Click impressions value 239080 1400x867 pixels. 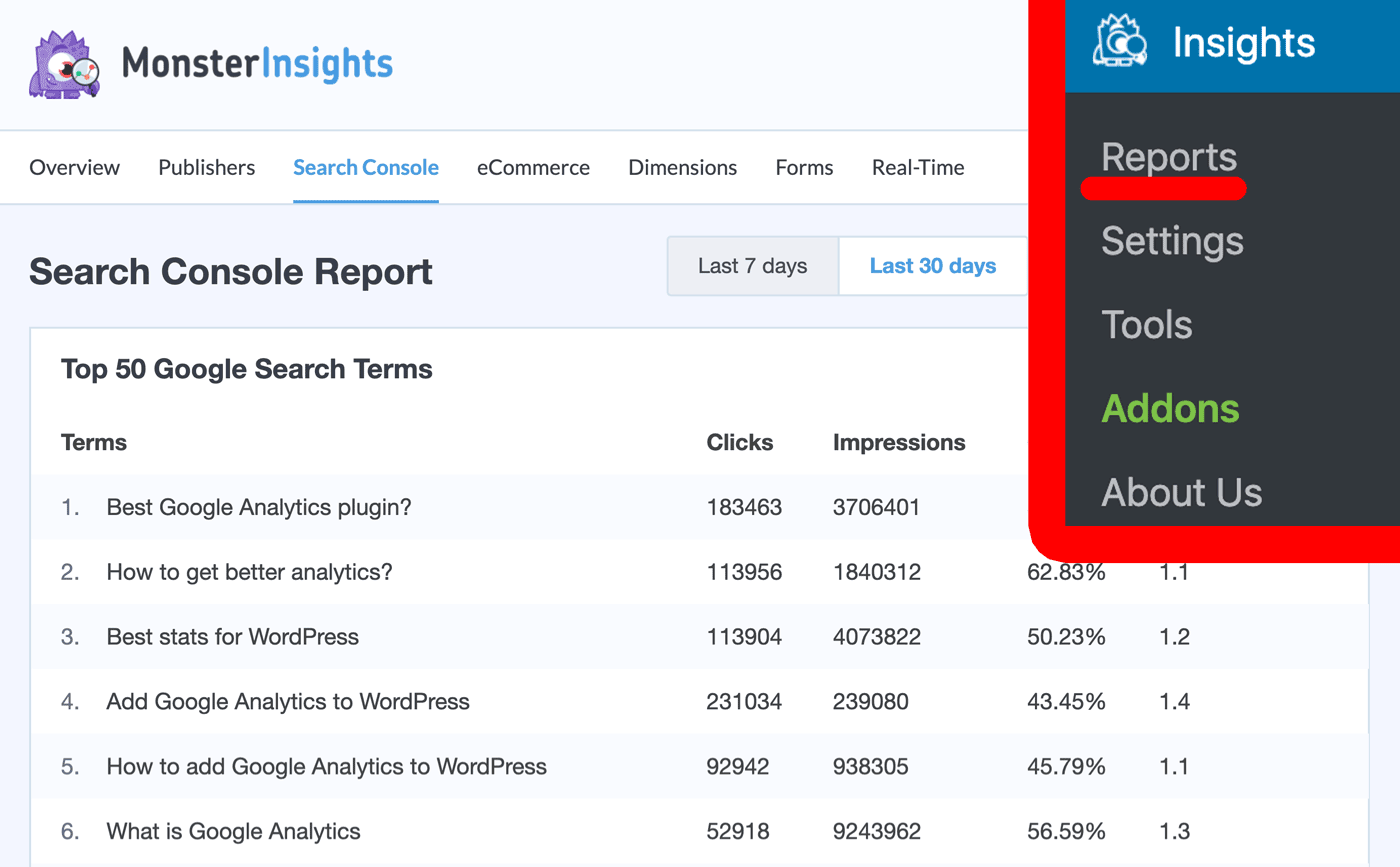(870, 702)
